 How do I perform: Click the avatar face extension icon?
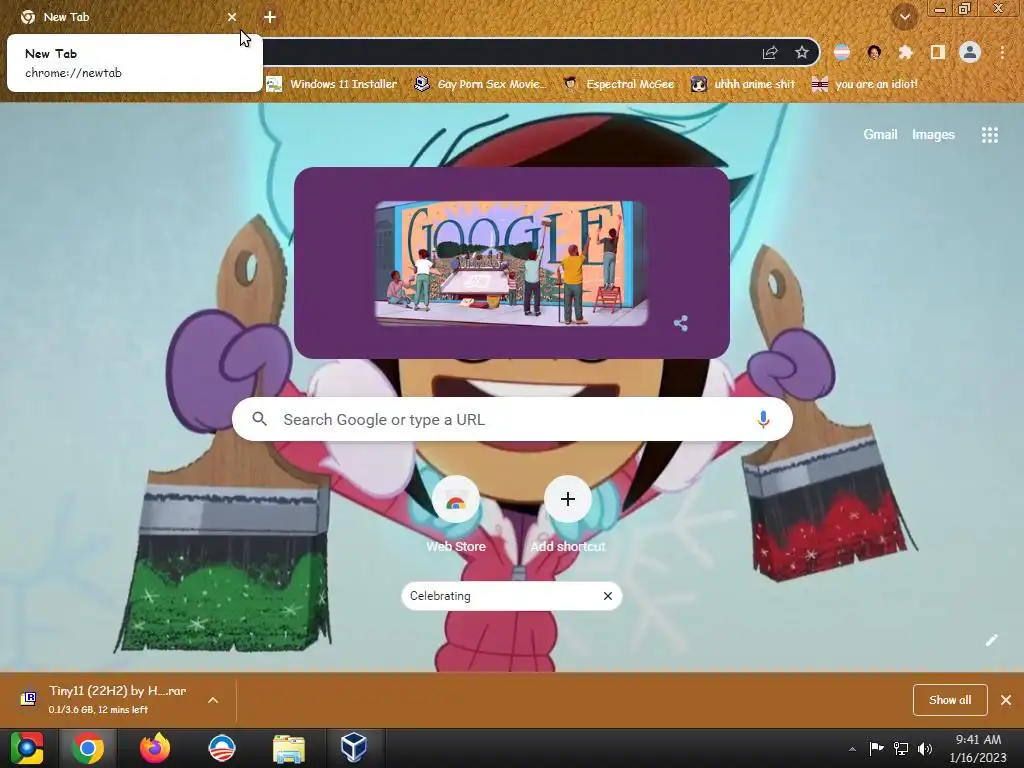[x=874, y=52]
